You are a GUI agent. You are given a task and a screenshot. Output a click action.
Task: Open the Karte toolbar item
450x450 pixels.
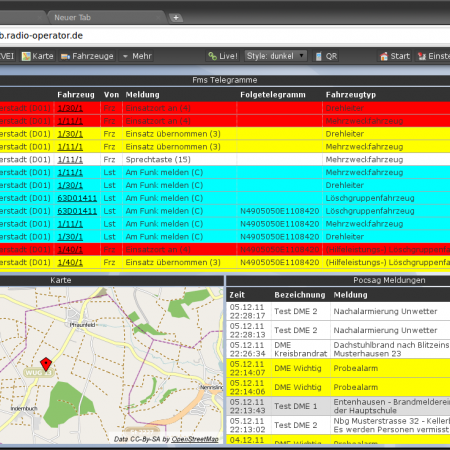click(x=38, y=56)
